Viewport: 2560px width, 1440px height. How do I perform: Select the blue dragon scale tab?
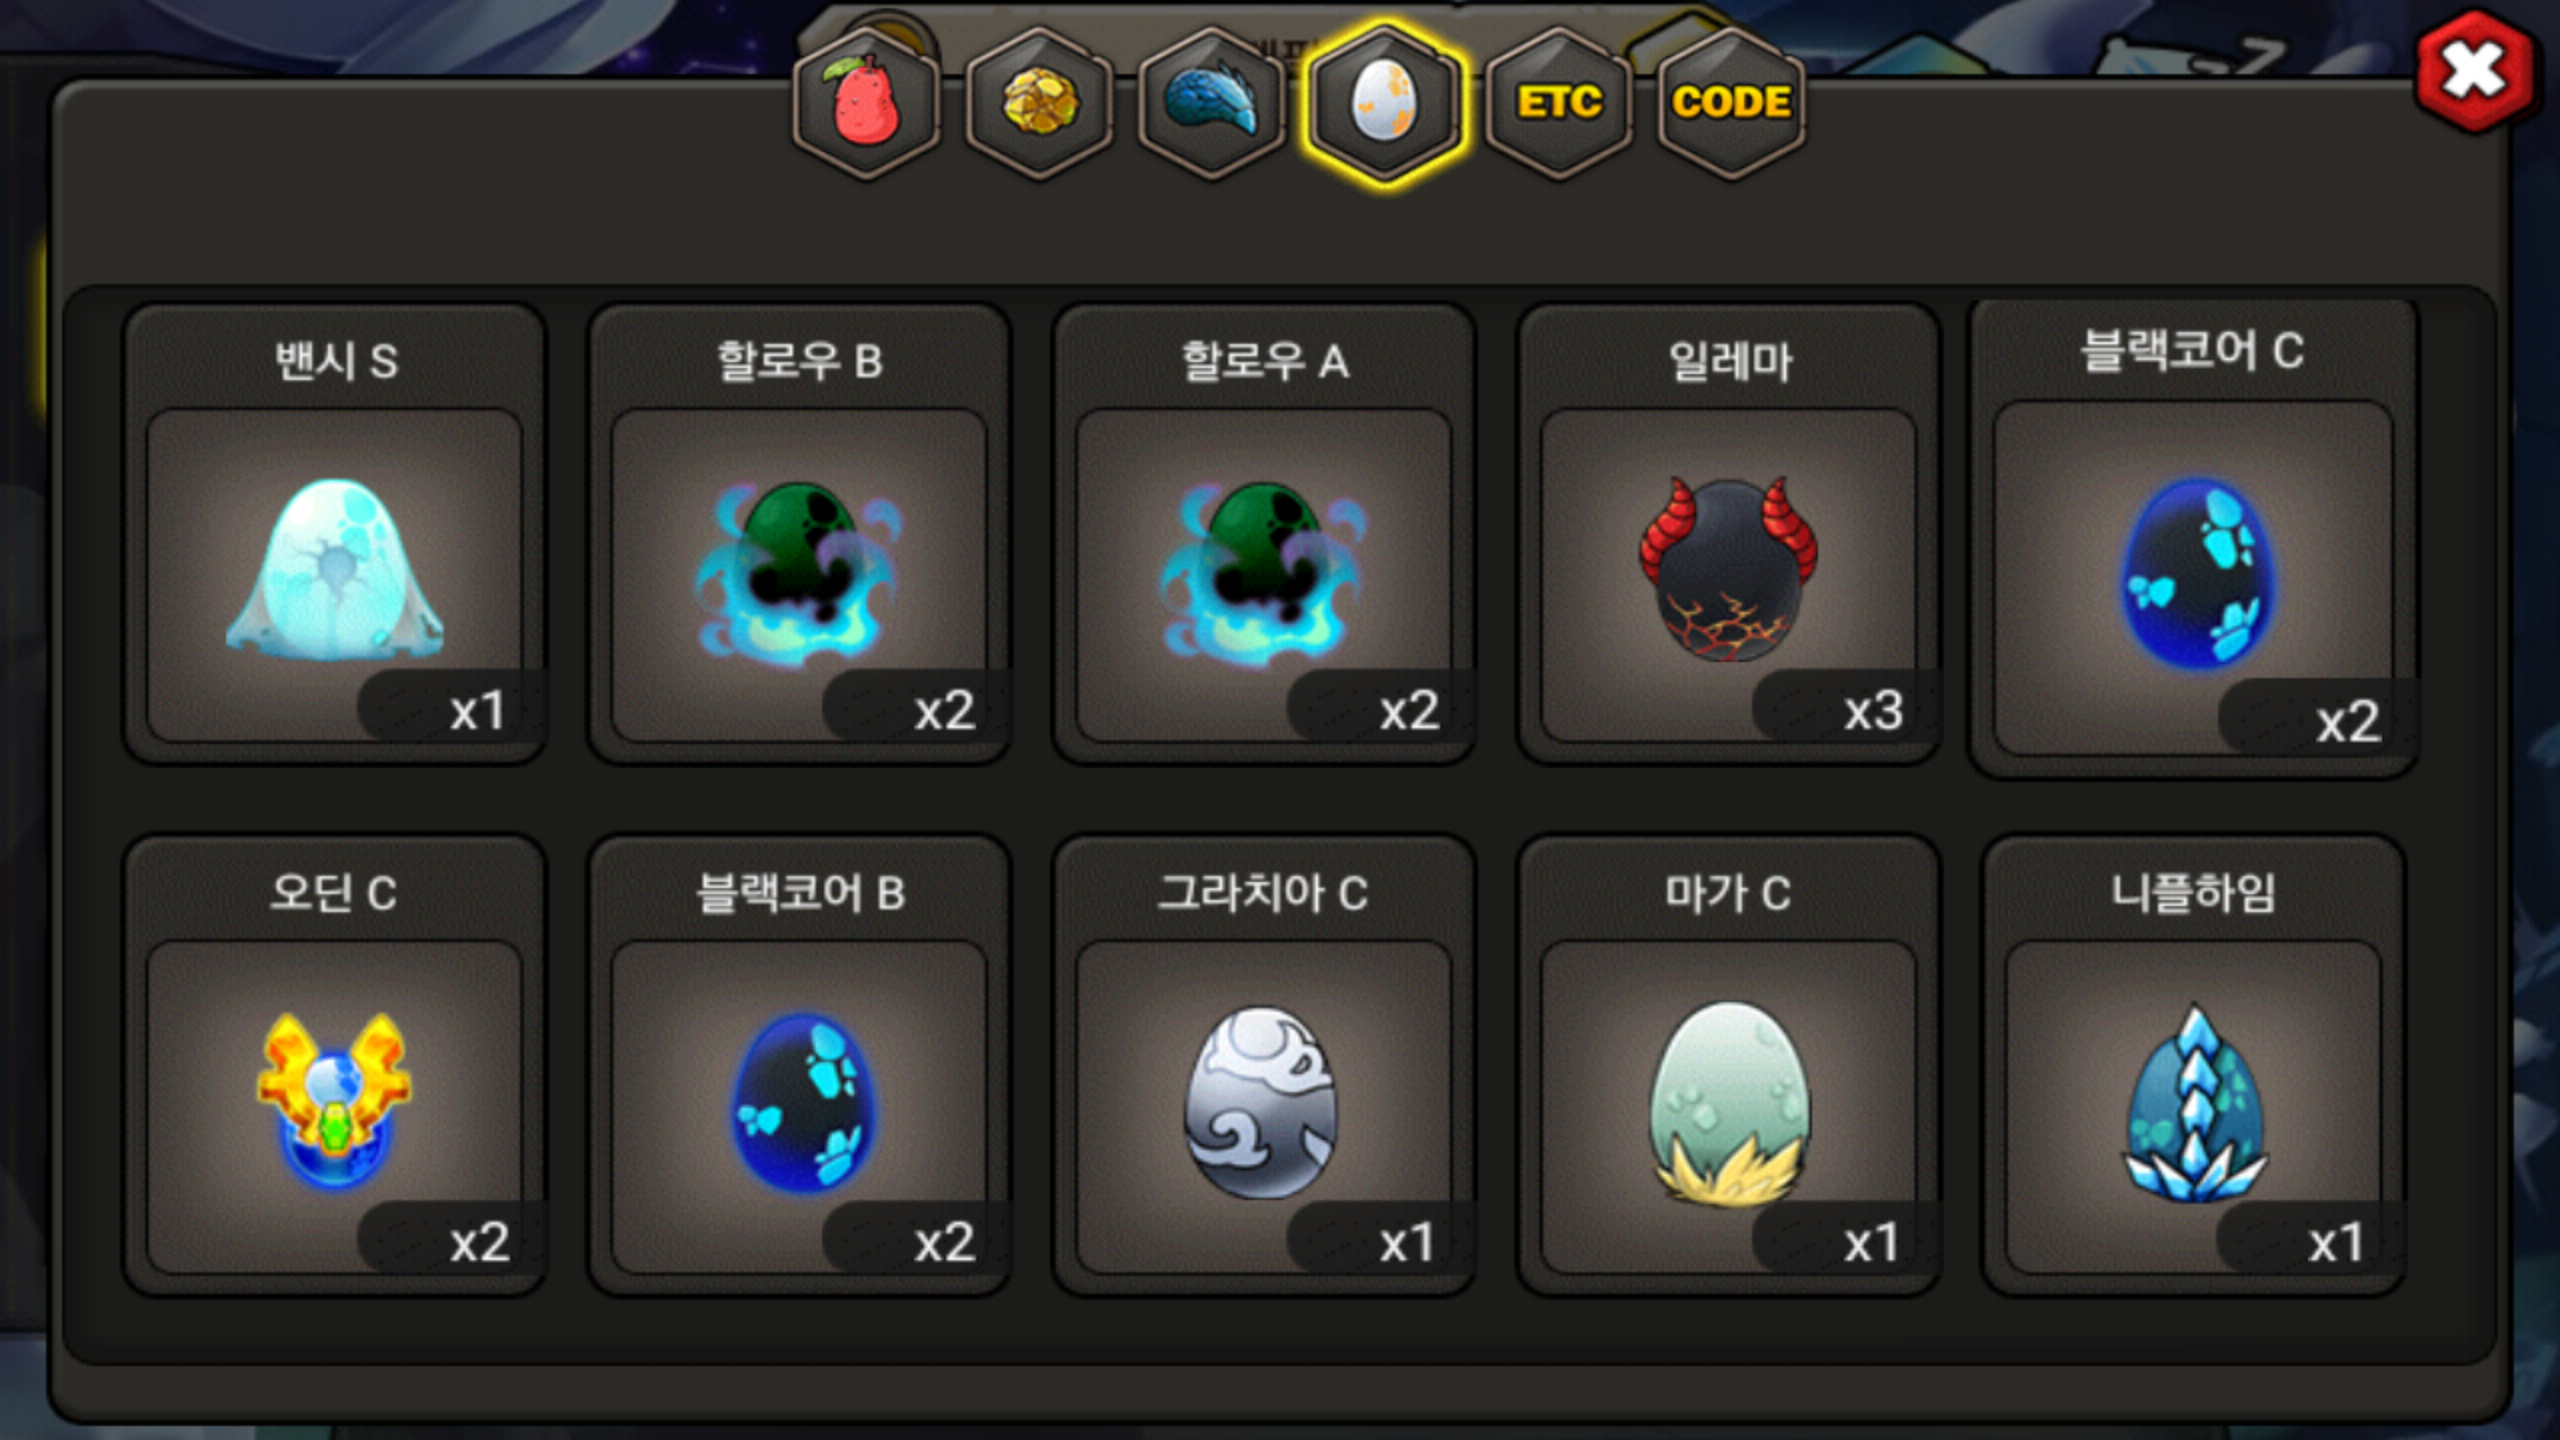coord(1212,103)
